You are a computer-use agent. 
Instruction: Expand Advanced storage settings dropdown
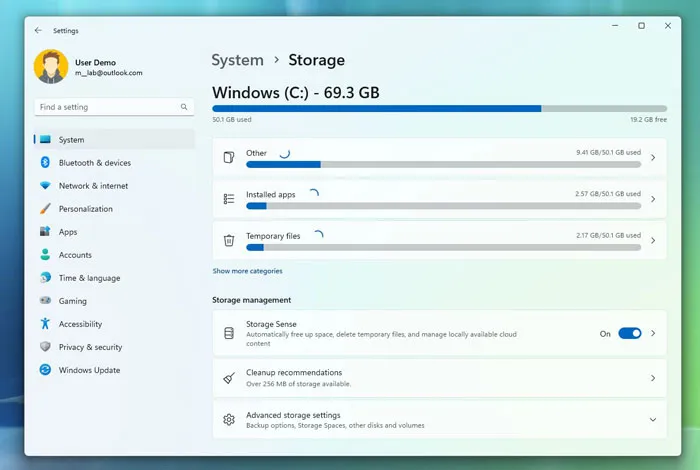tap(653, 420)
